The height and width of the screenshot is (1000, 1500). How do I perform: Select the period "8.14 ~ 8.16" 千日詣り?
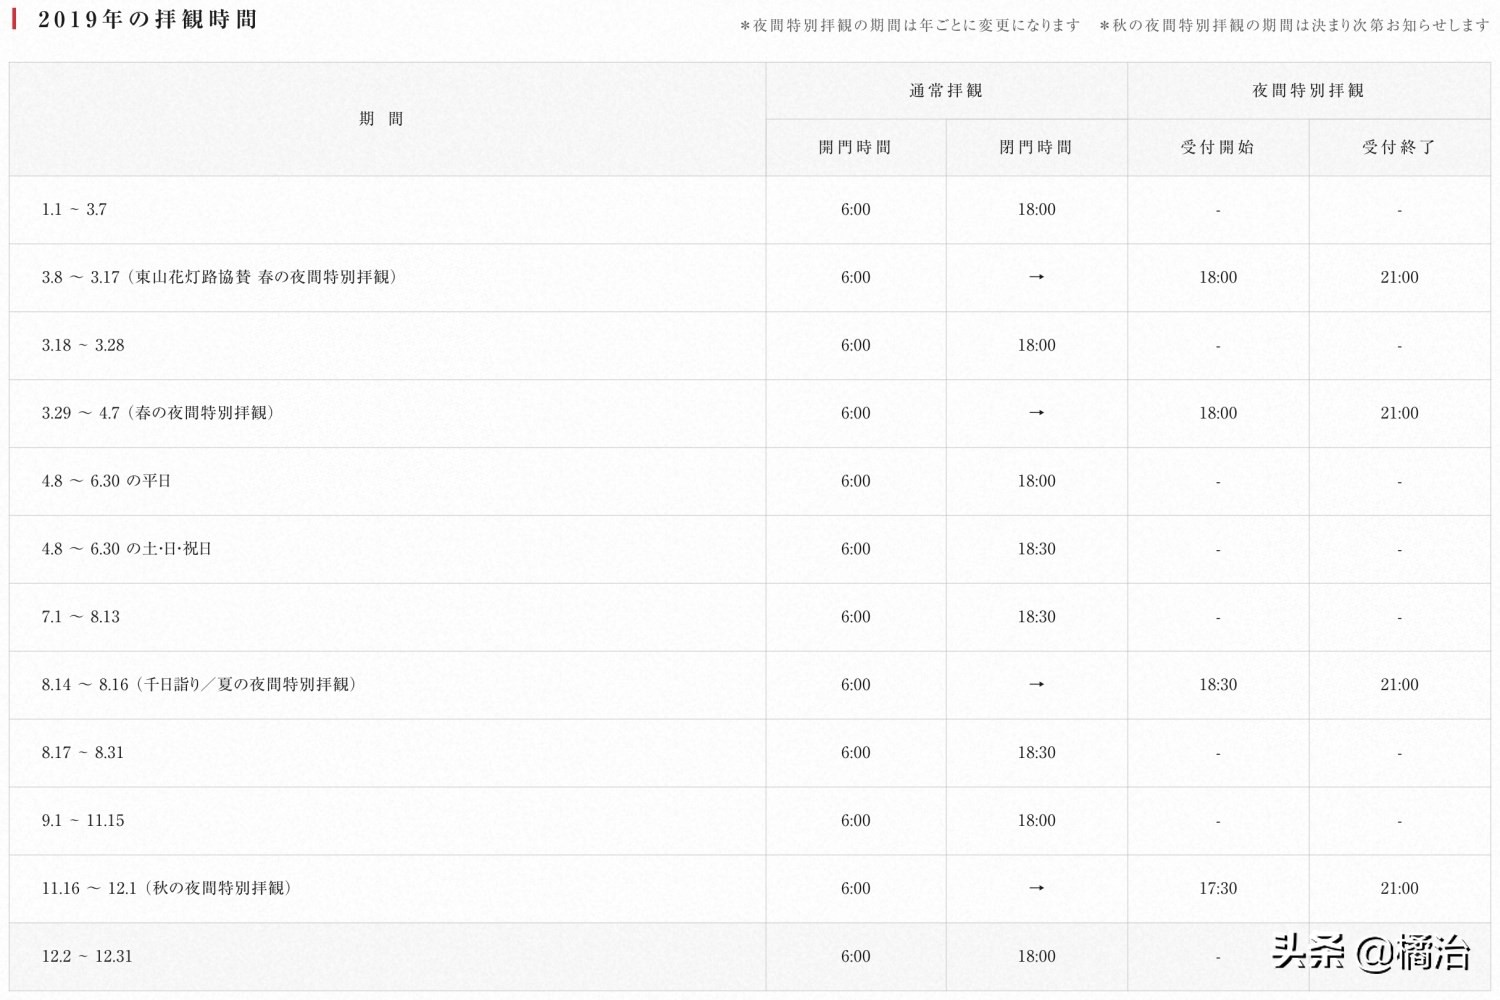pos(200,685)
